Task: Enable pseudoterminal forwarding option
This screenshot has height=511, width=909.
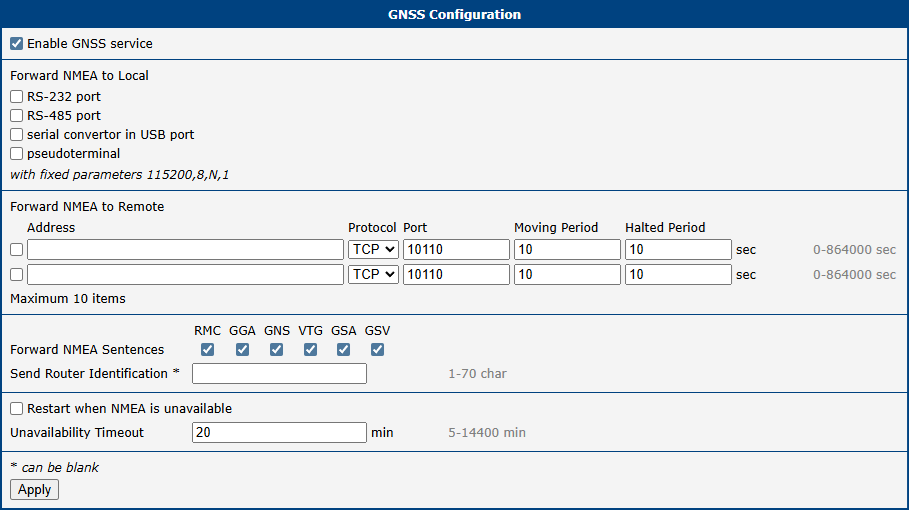Action: coord(16,154)
